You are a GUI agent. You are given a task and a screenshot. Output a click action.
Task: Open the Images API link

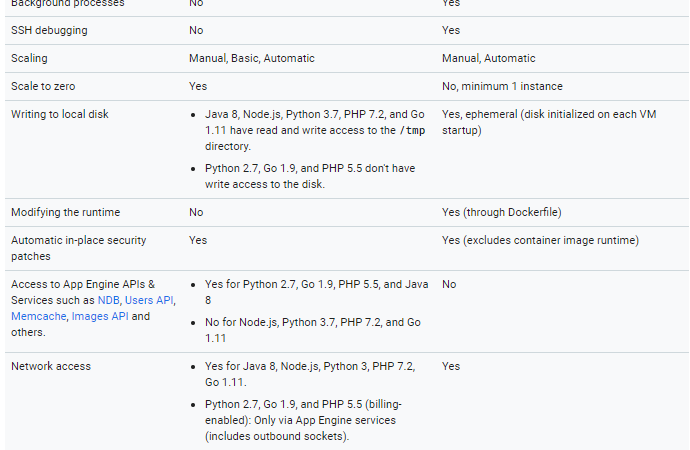tap(100, 316)
